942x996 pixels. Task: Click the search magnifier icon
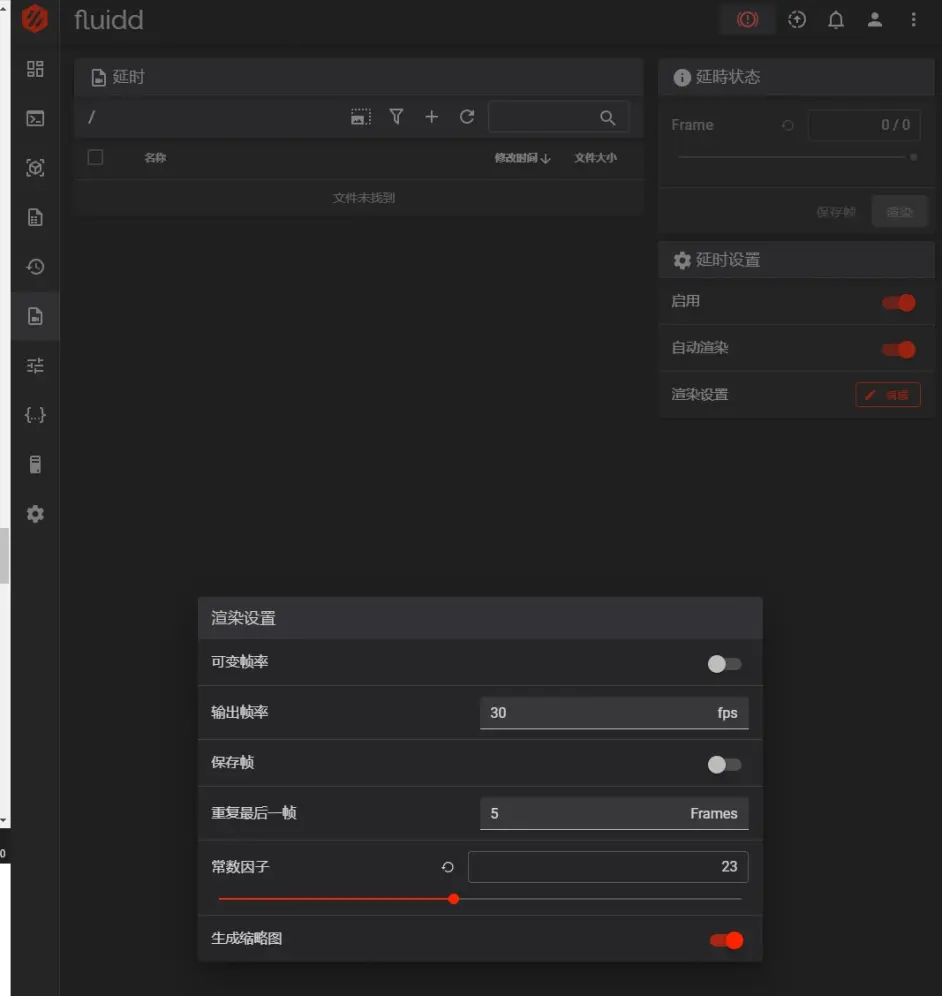coord(607,118)
